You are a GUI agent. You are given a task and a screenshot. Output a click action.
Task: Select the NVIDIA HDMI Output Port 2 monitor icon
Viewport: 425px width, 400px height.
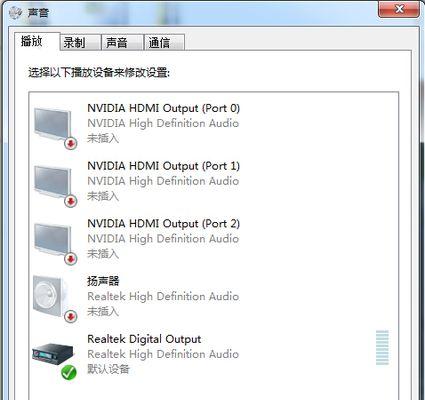coord(53,240)
